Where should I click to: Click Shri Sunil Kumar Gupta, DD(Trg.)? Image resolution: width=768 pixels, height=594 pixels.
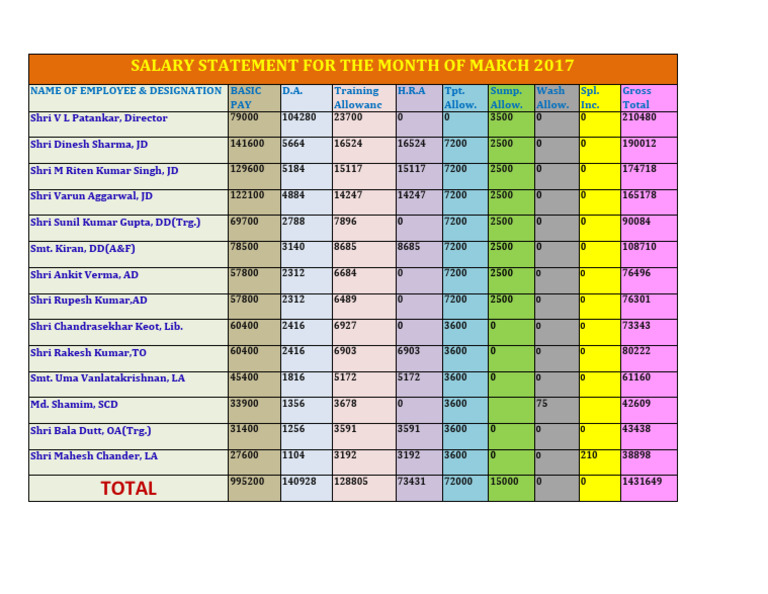116,222
